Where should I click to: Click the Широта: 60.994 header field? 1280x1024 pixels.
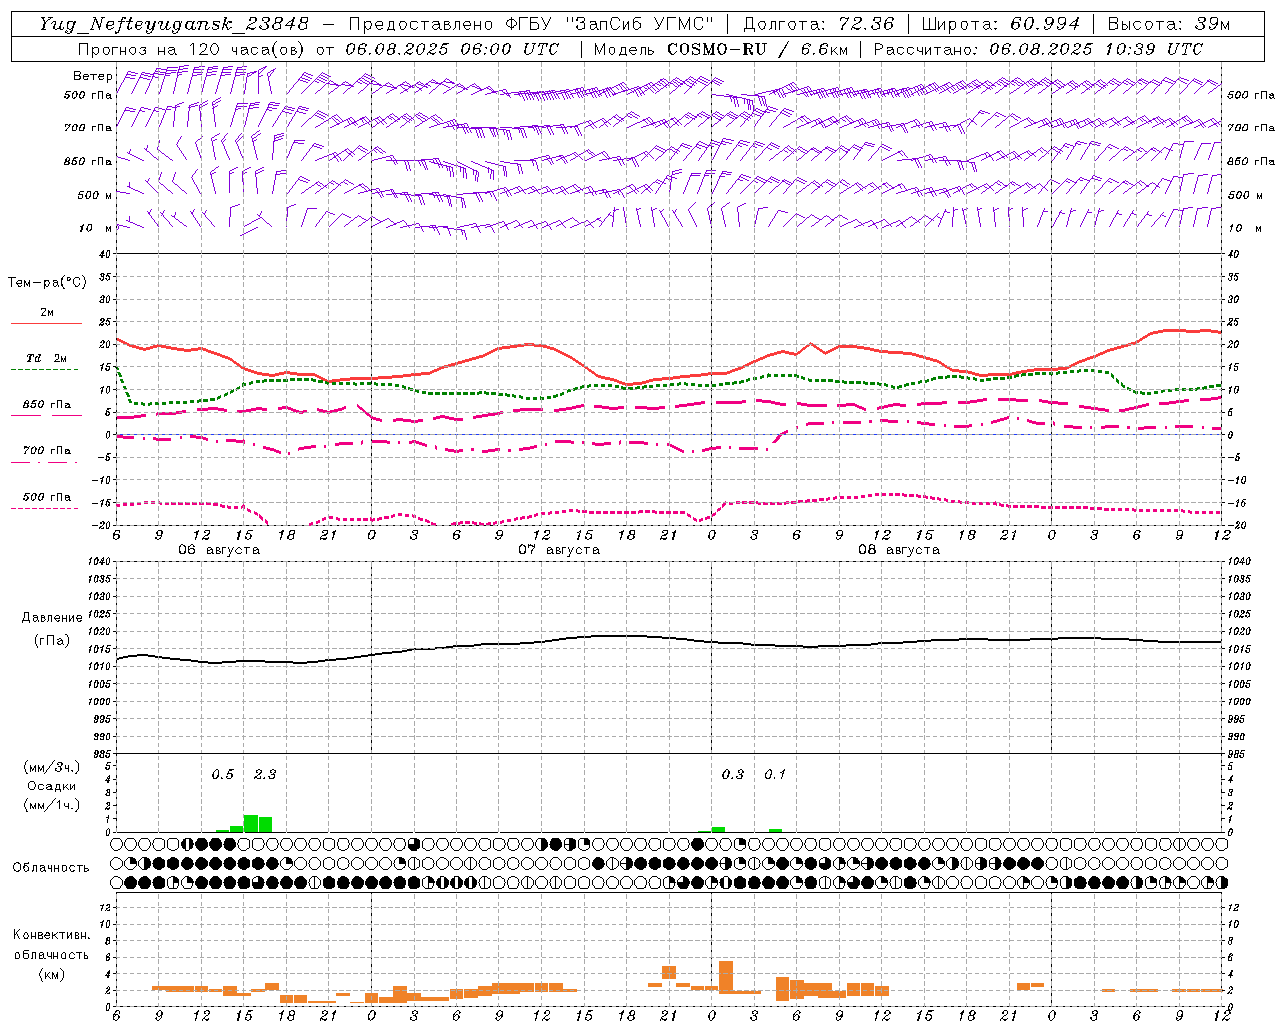(1000, 24)
